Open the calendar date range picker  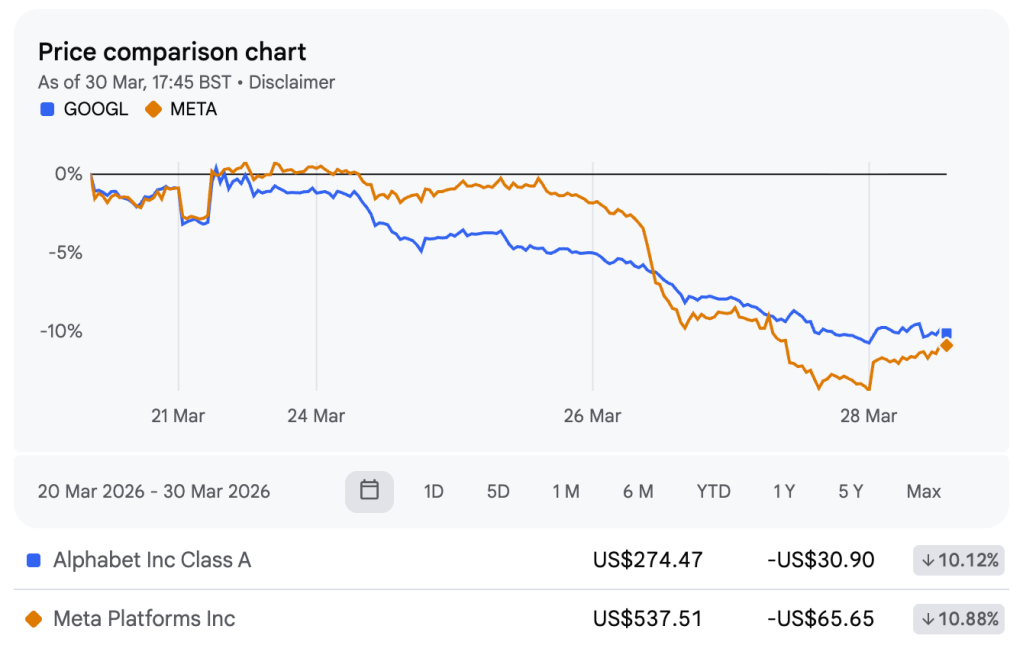tap(369, 491)
